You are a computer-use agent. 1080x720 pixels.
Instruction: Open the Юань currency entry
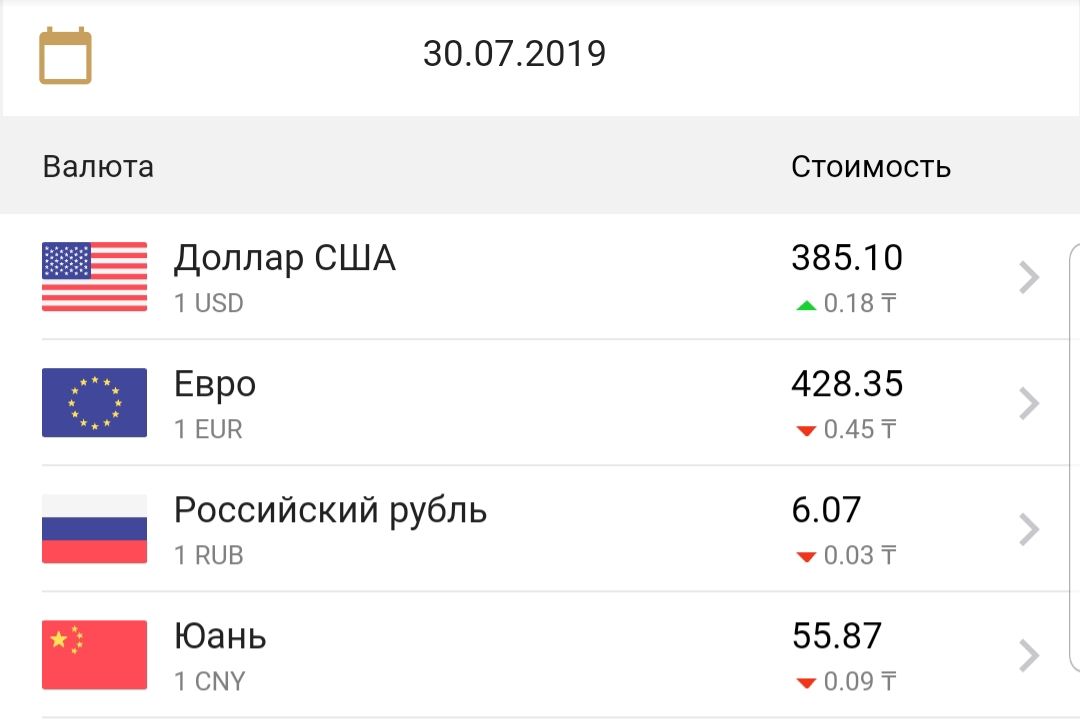coord(220,637)
